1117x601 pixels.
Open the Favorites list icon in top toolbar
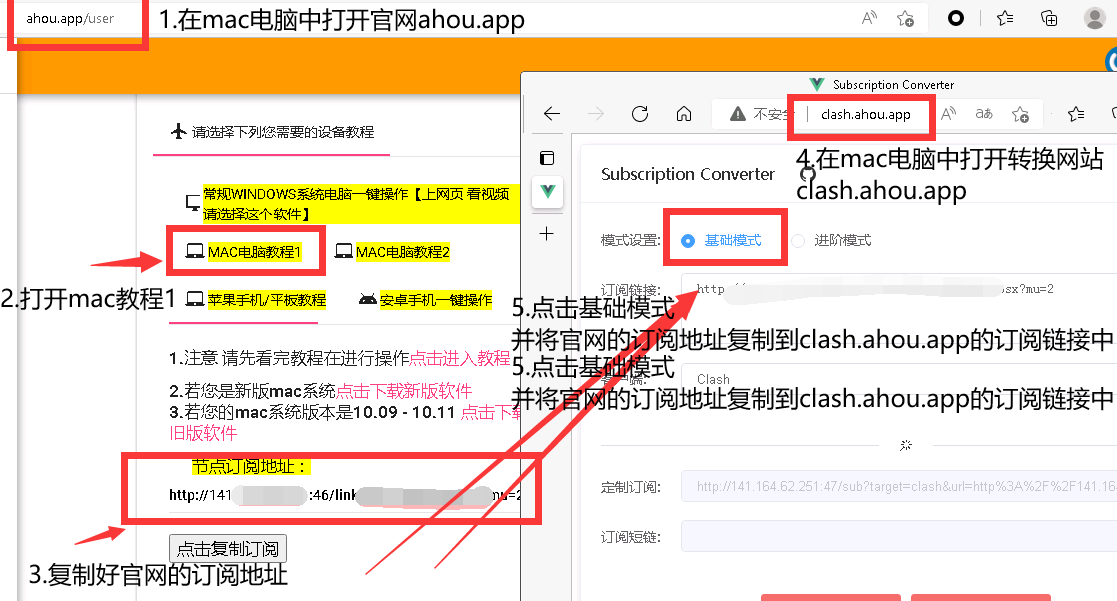(1005, 18)
